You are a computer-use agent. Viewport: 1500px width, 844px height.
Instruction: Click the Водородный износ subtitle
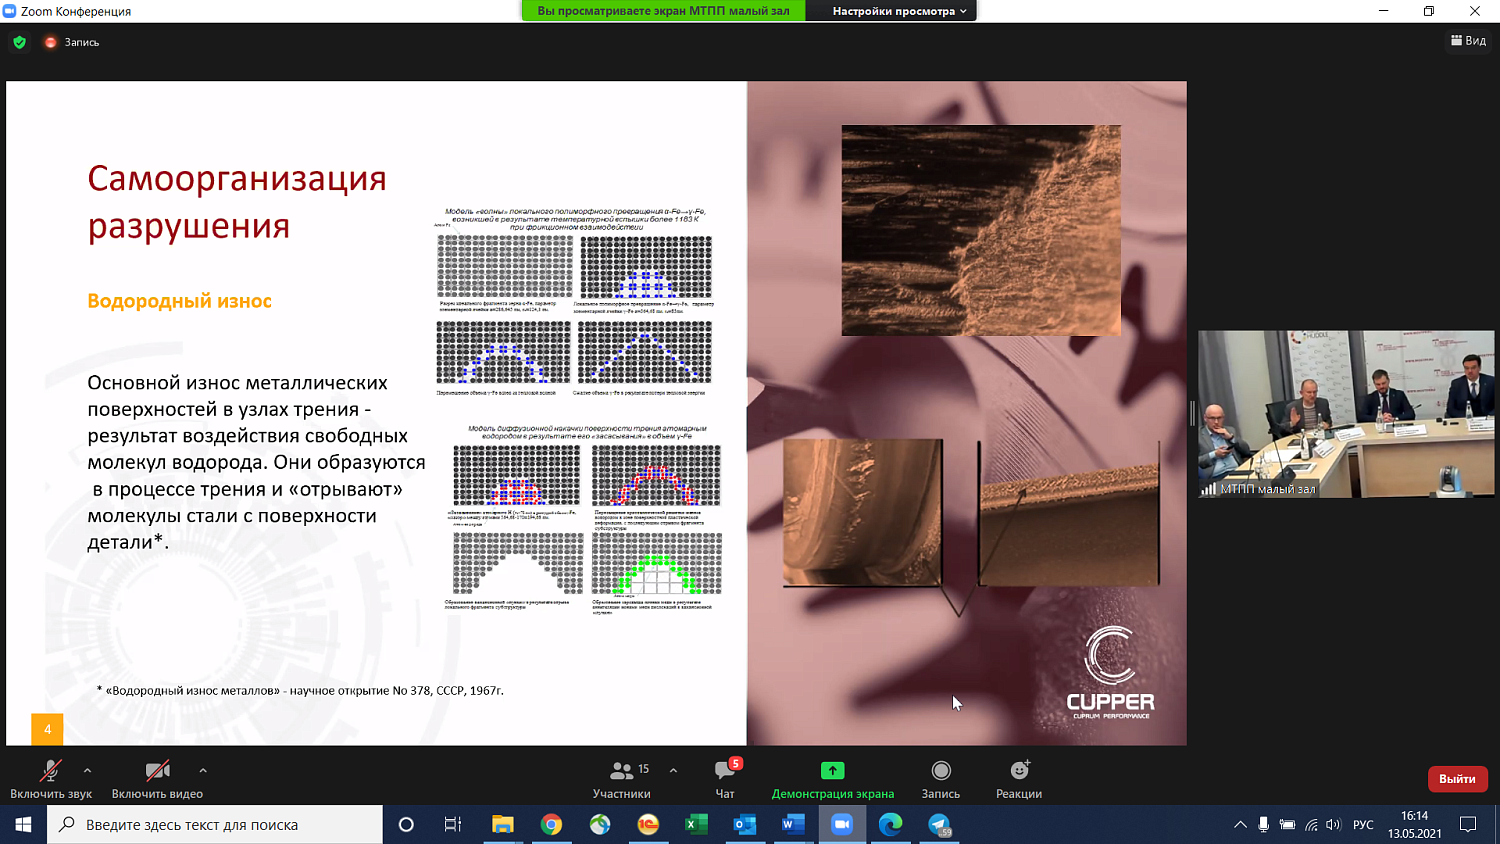[180, 301]
